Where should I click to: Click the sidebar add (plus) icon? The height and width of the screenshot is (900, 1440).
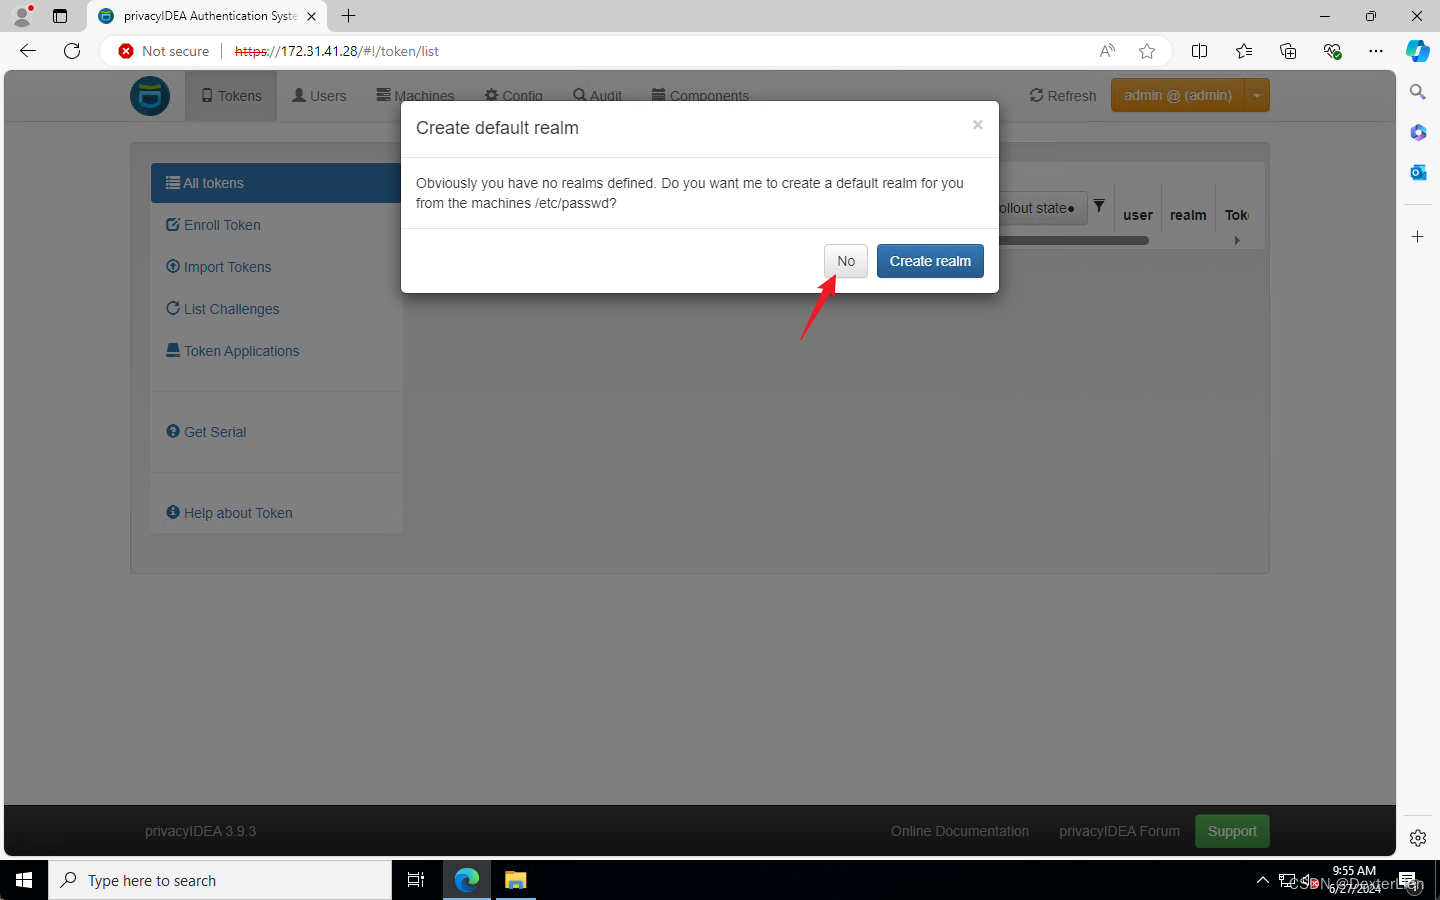[1418, 237]
